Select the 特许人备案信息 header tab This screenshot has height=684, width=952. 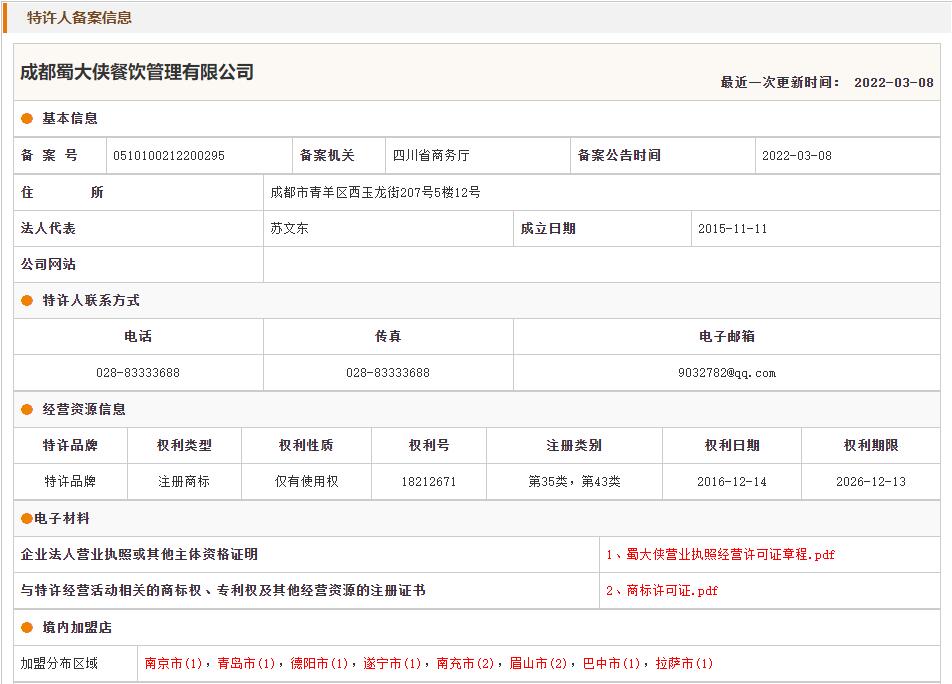79,17
